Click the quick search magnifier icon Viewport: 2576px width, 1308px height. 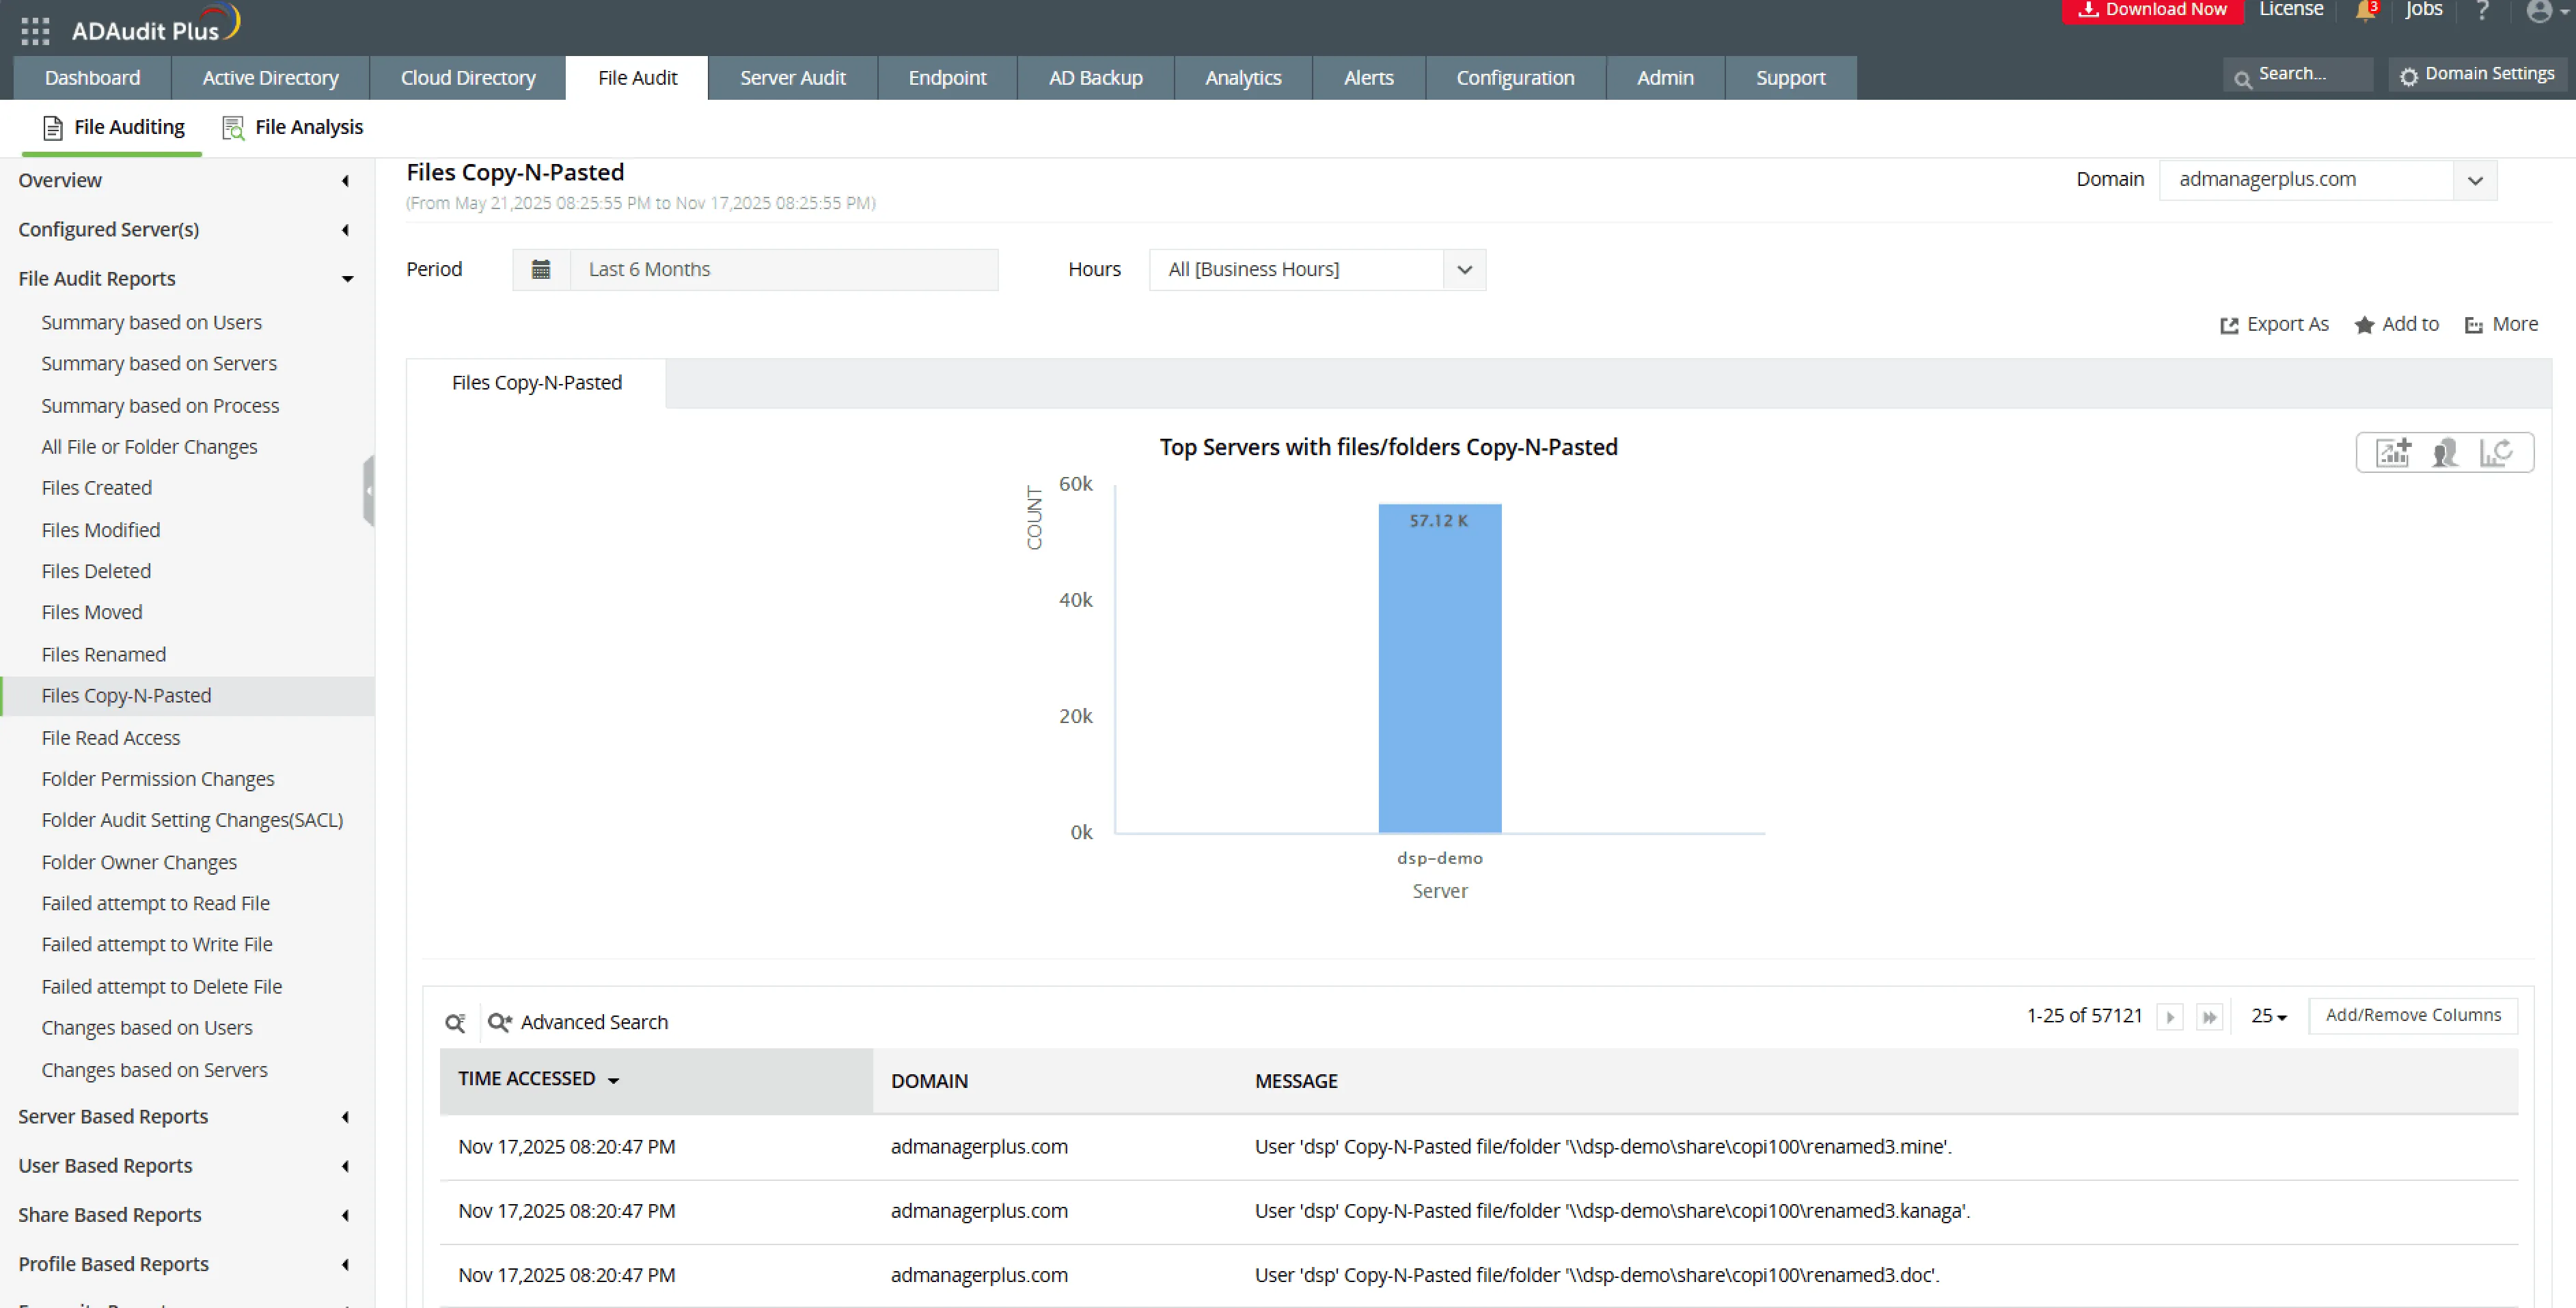(455, 1022)
